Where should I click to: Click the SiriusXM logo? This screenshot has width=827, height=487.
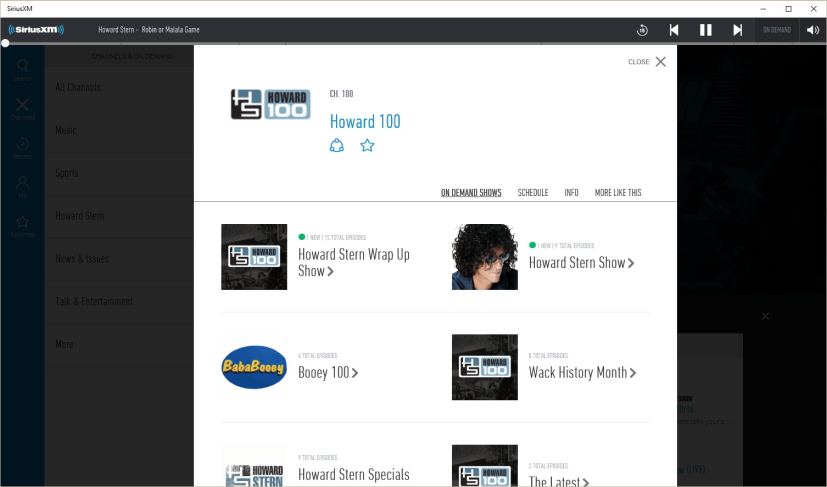36,30
